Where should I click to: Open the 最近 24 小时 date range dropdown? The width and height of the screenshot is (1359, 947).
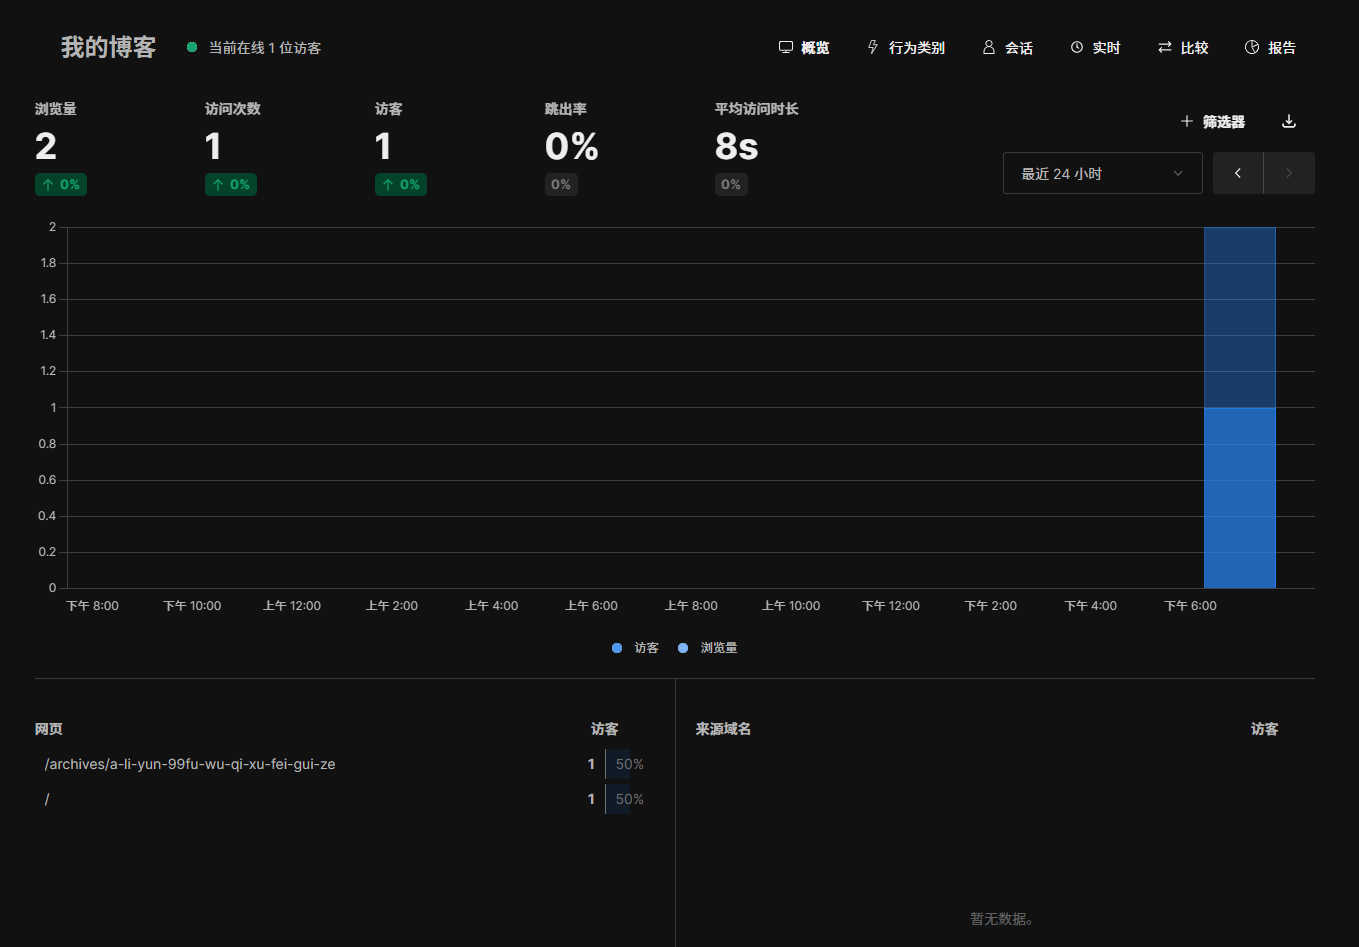(1102, 173)
